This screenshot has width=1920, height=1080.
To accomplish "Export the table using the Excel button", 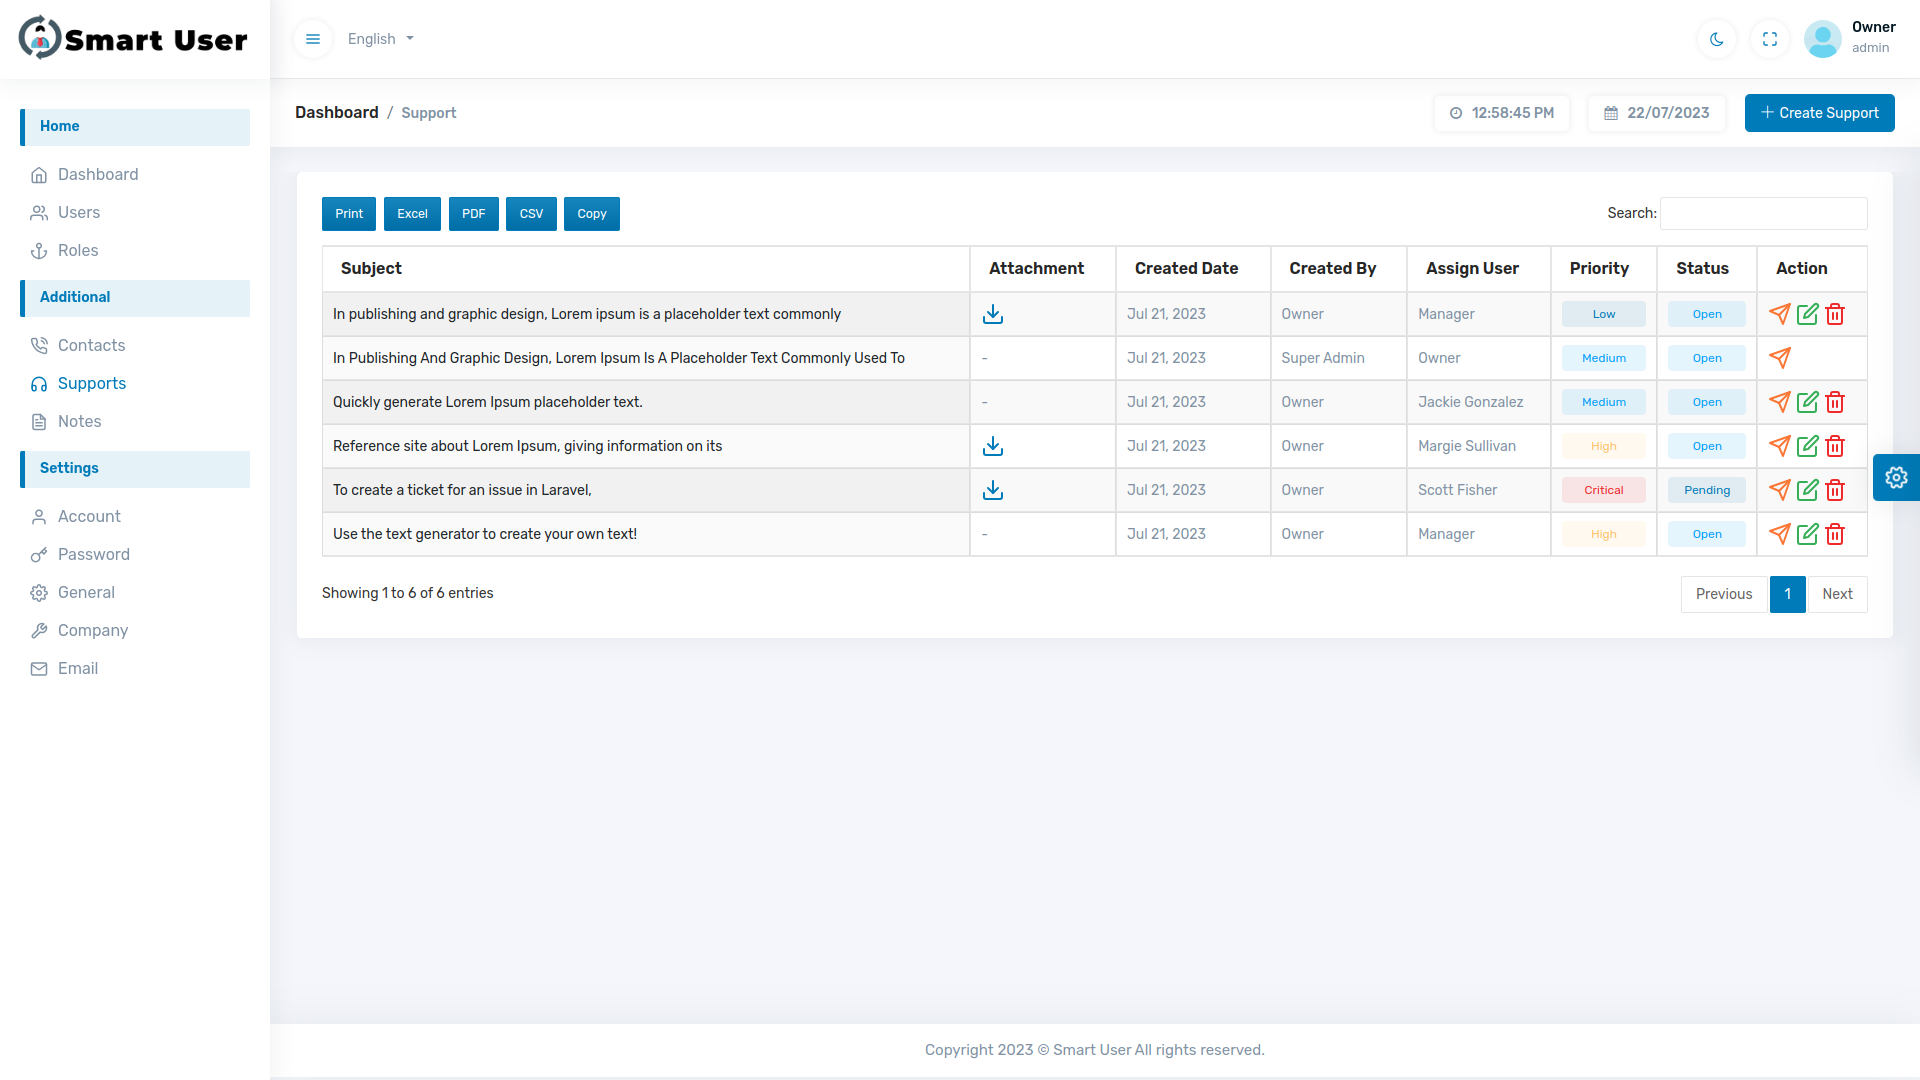I will [x=412, y=213].
